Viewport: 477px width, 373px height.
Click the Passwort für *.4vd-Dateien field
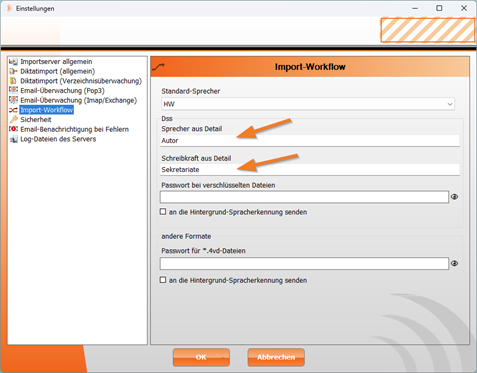pyautogui.click(x=304, y=263)
